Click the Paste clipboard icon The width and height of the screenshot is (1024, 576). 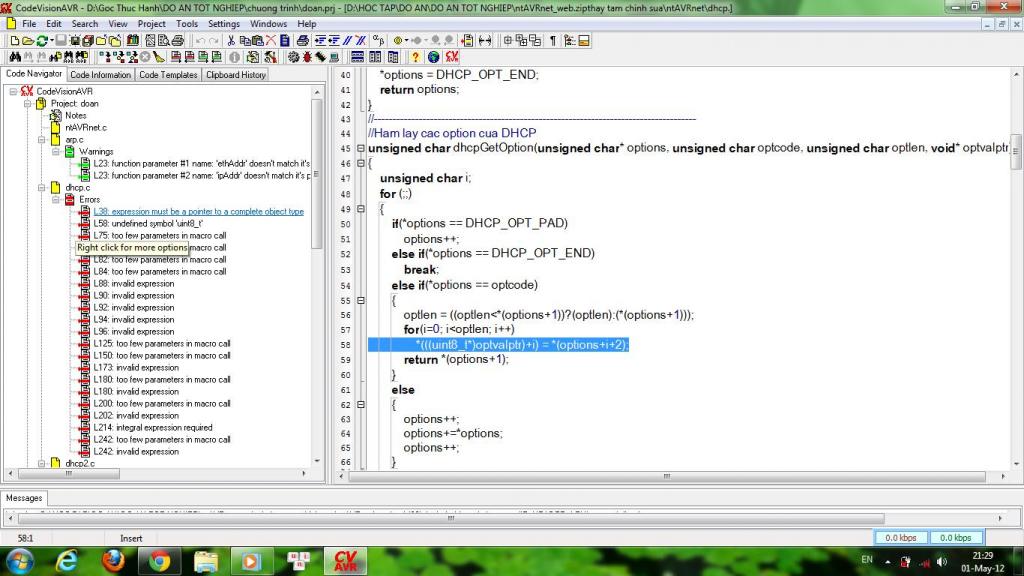pyautogui.click(x=258, y=40)
